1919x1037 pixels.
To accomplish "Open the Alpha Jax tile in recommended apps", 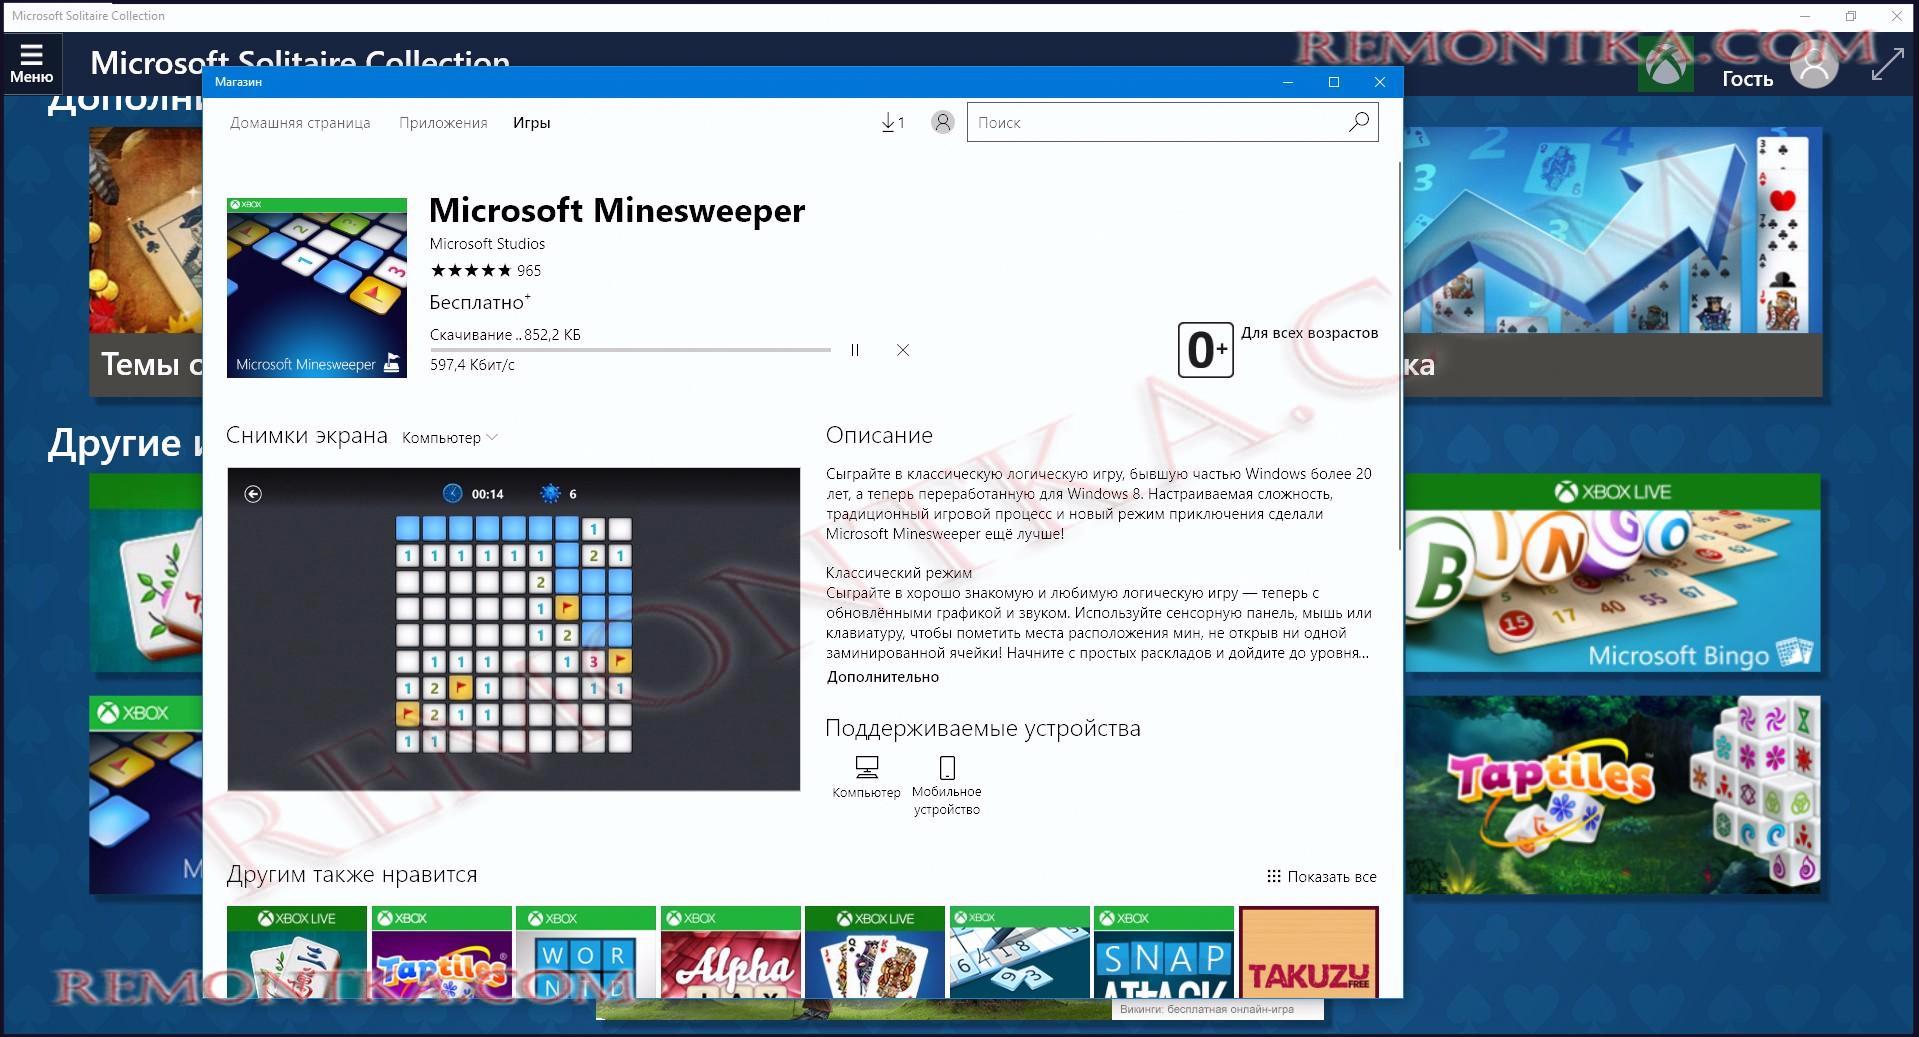I will tap(731, 952).
